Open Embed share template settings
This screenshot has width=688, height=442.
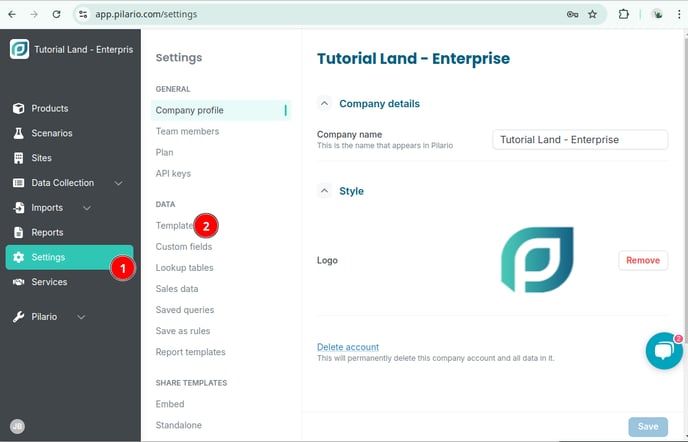(x=170, y=404)
